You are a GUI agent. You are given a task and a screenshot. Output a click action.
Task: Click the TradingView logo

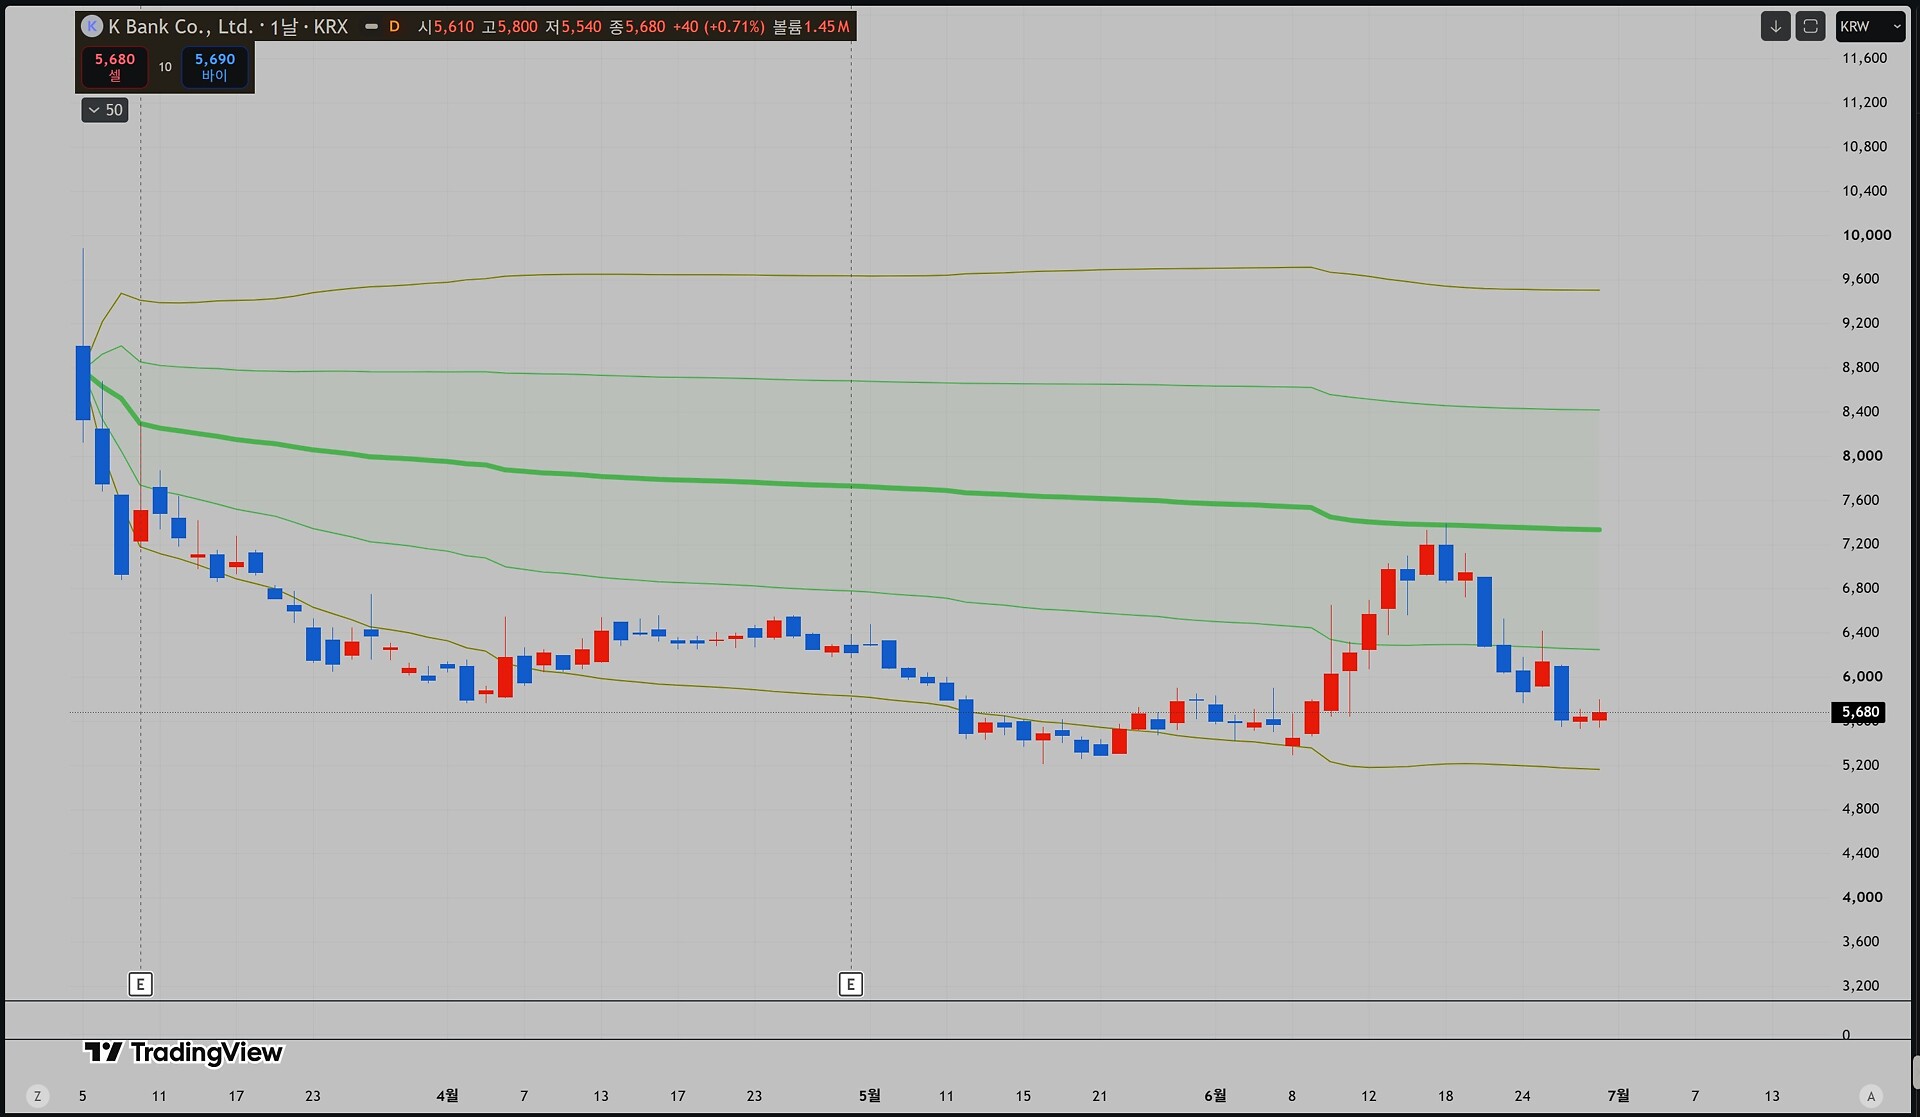[x=183, y=1052]
